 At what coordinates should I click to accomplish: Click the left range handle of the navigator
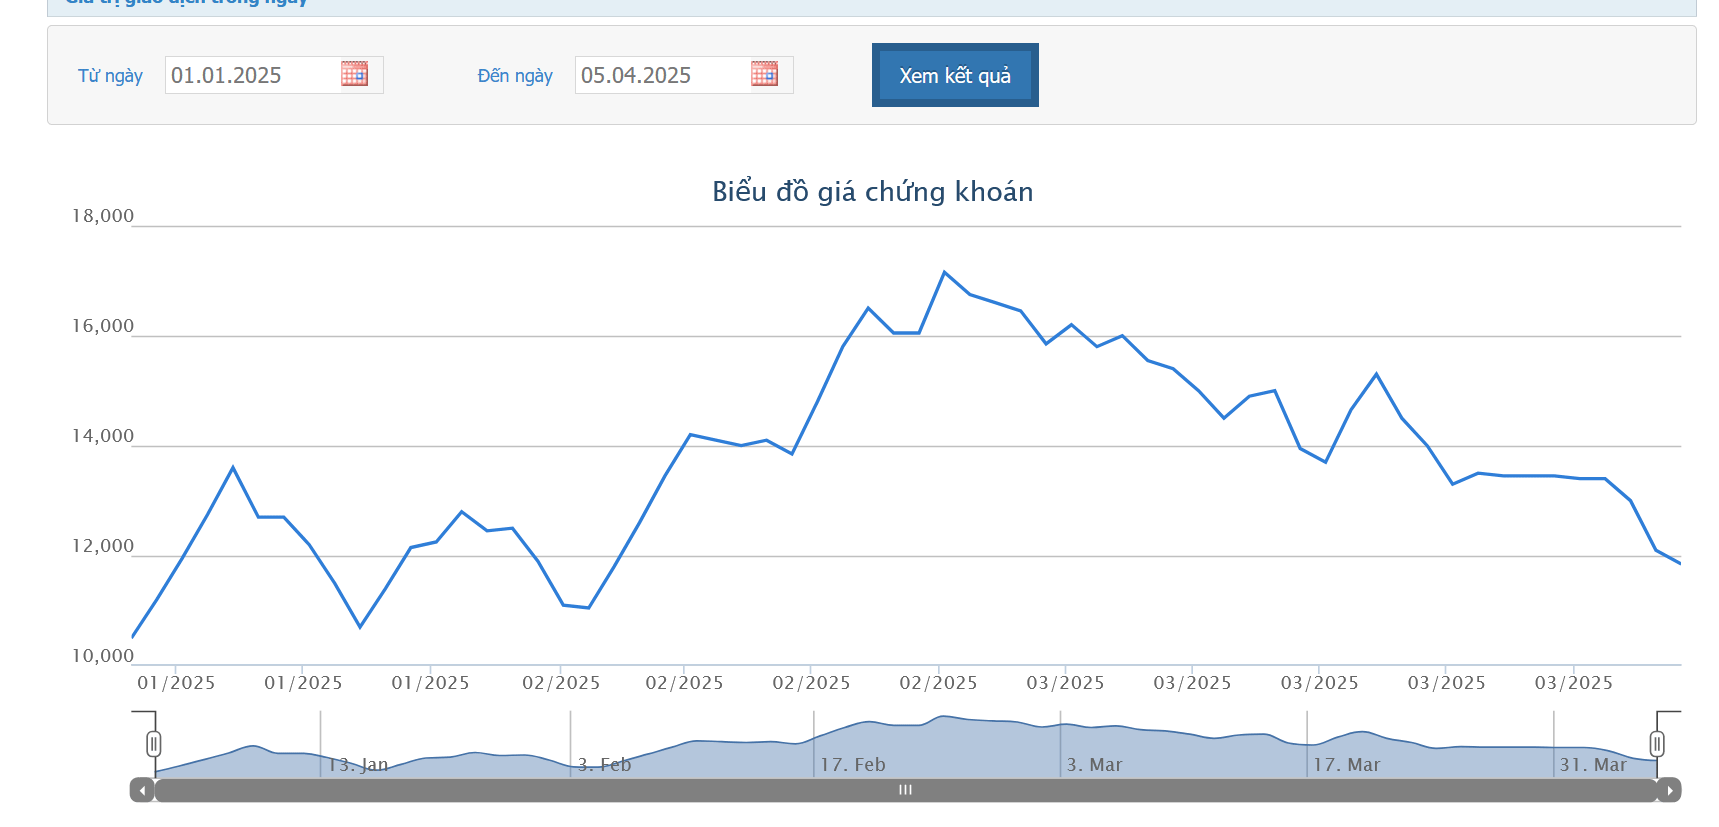point(153,744)
